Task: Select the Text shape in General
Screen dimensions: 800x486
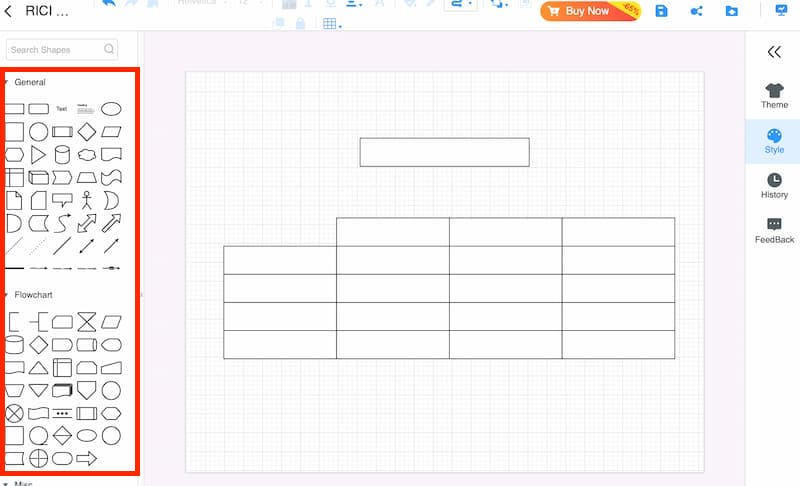Action: (62, 109)
